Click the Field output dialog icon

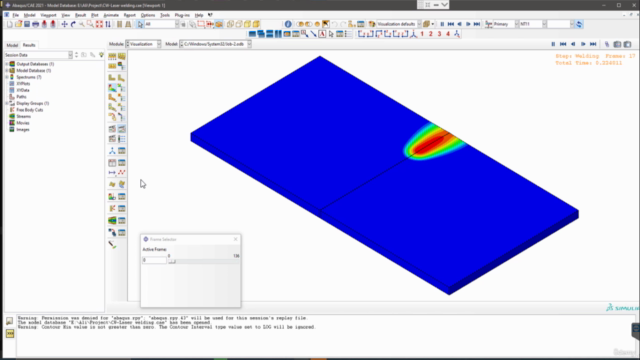(x=489, y=24)
